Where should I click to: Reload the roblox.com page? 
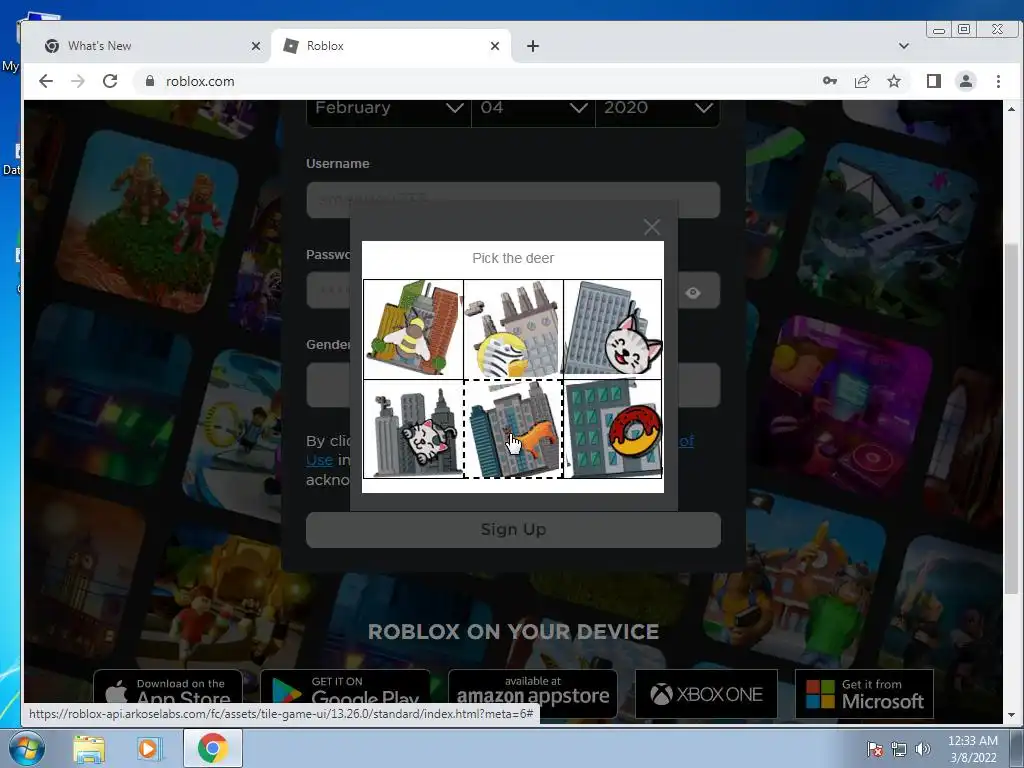click(x=110, y=81)
